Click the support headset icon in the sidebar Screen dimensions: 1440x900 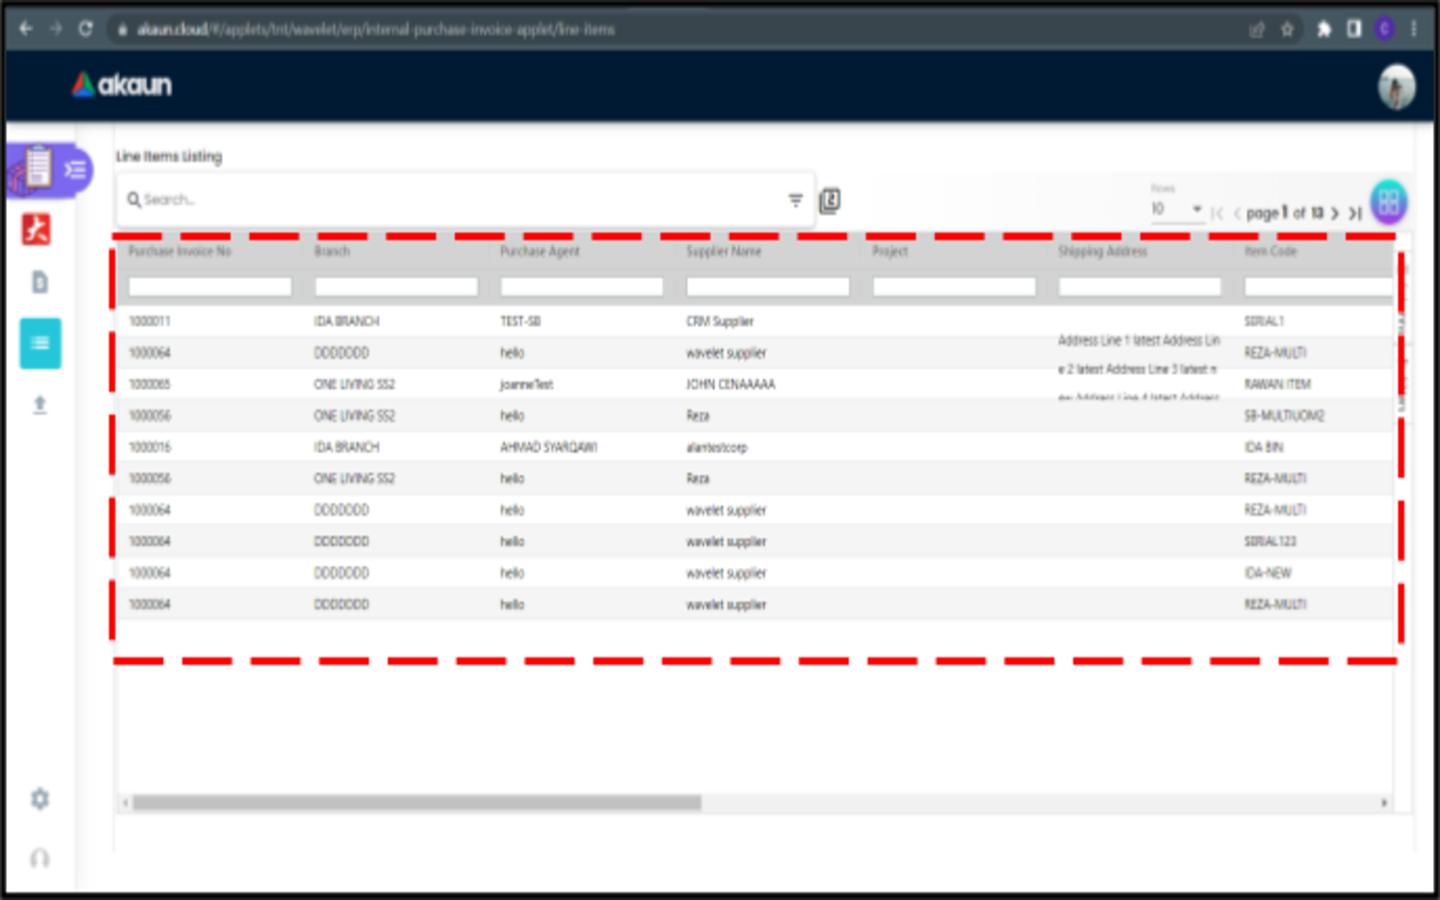coord(40,858)
